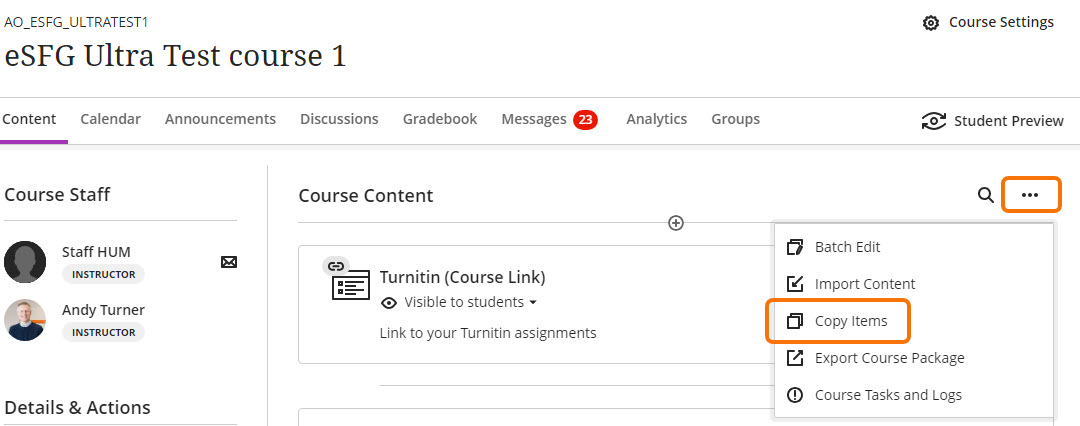Click the Turnitin course link icon
Image resolution: width=1080 pixels, height=426 pixels.
[x=351, y=284]
